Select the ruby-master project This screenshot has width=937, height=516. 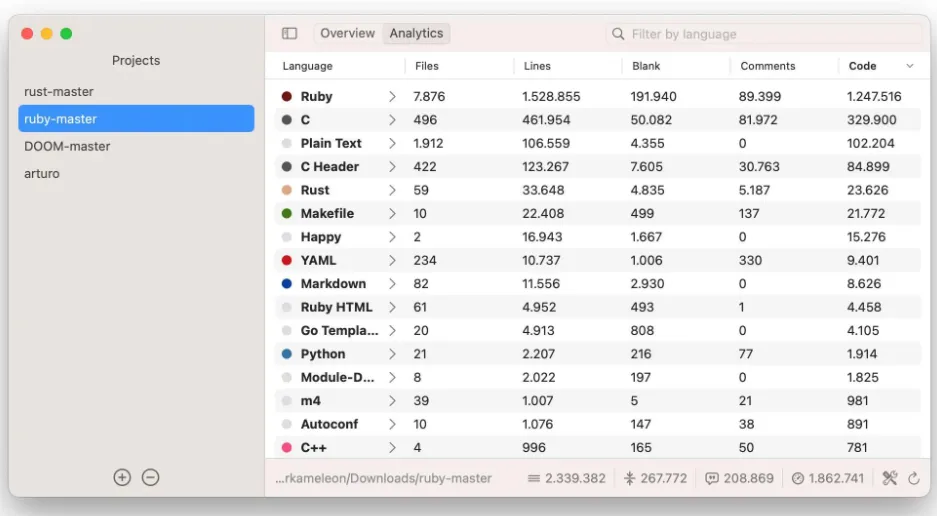[136, 118]
